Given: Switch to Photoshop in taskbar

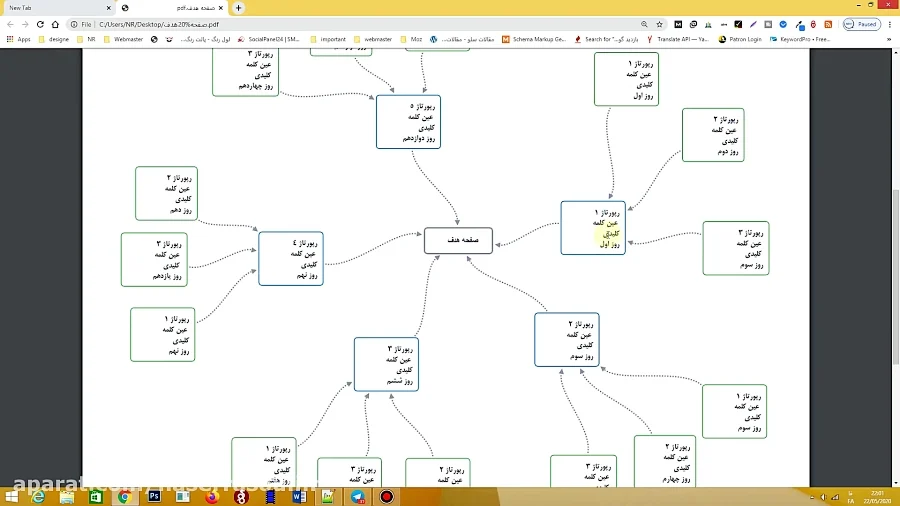Looking at the screenshot, I should pyautogui.click(x=154, y=497).
